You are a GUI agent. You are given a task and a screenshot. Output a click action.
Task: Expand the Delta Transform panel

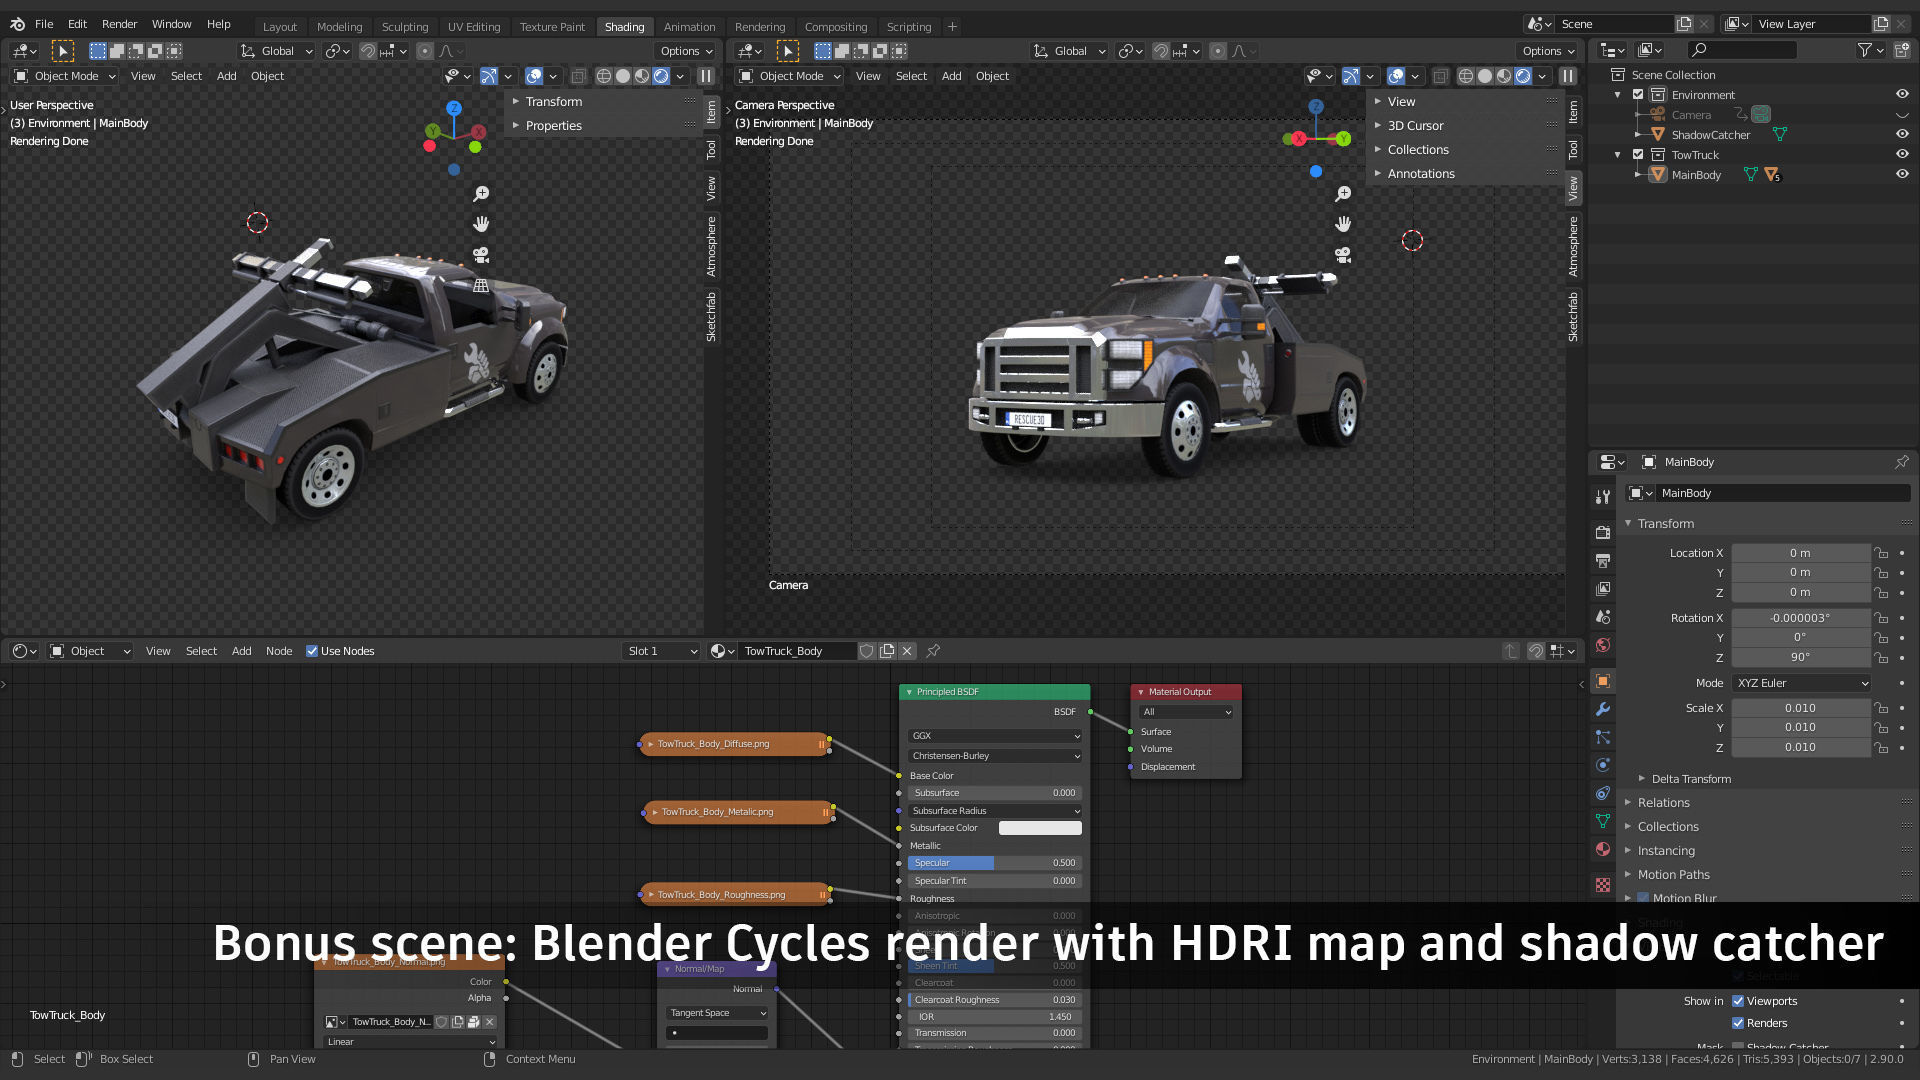tap(1691, 779)
